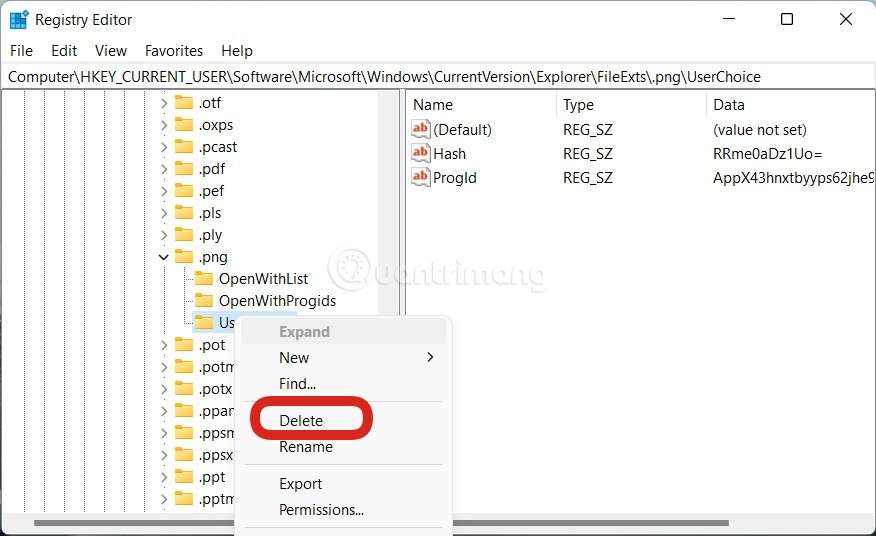Select the .pptm folder icon
This screenshot has width=876, height=536.
coord(184,499)
